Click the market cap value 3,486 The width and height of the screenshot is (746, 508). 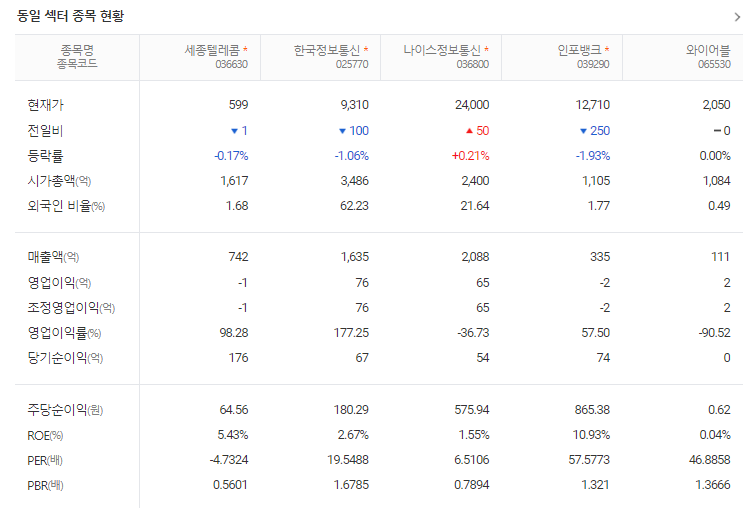(x=354, y=181)
